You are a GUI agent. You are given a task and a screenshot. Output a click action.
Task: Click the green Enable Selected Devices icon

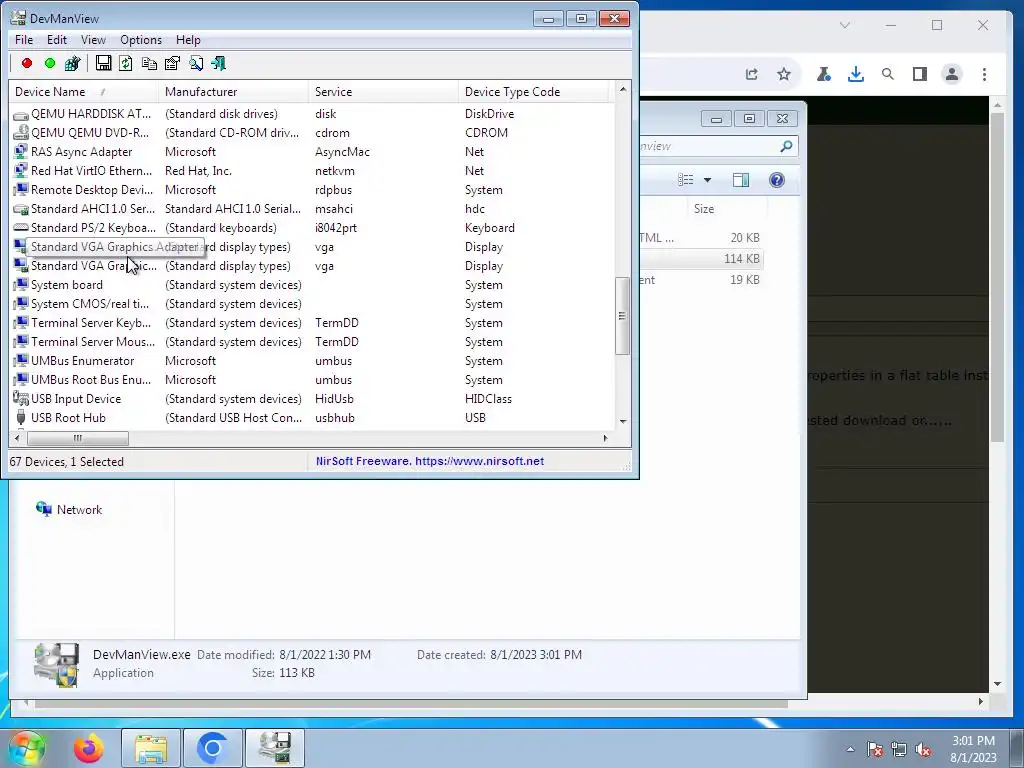(50, 63)
